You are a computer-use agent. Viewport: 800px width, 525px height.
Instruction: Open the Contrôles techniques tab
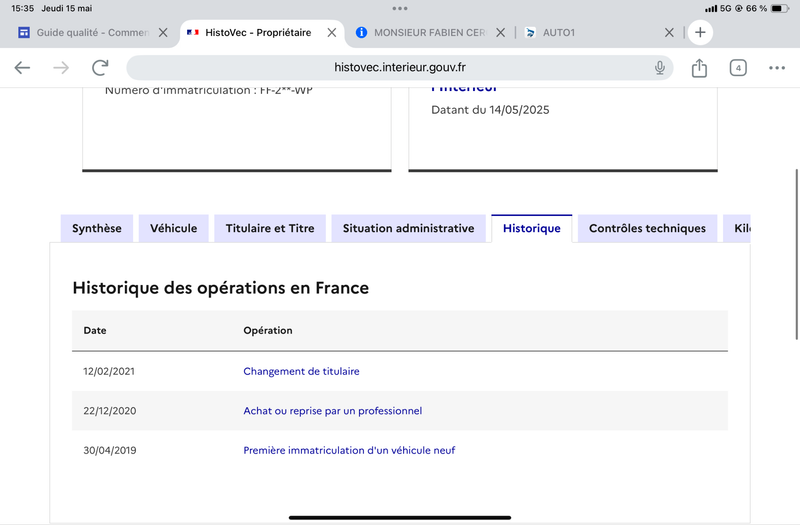coord(647,228)
